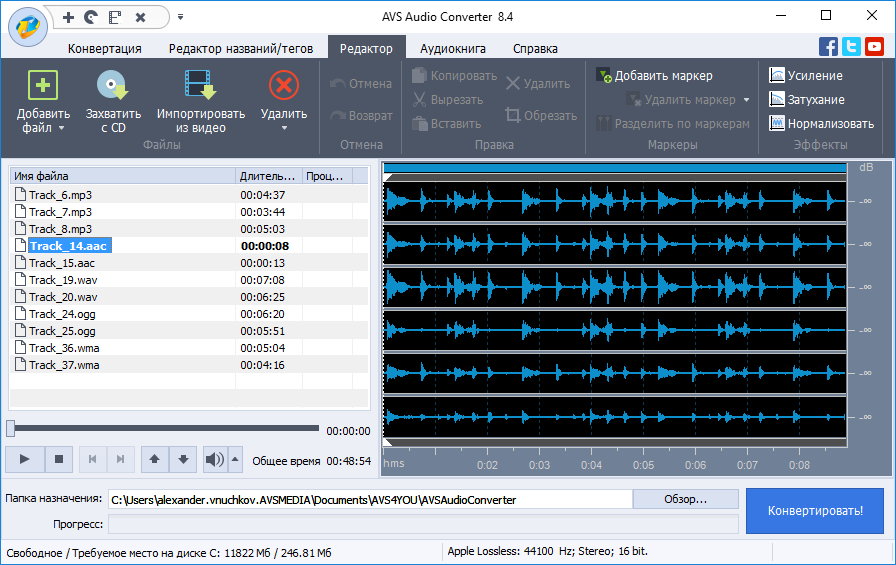Click the top waveform channel

(x=615, y=201)
